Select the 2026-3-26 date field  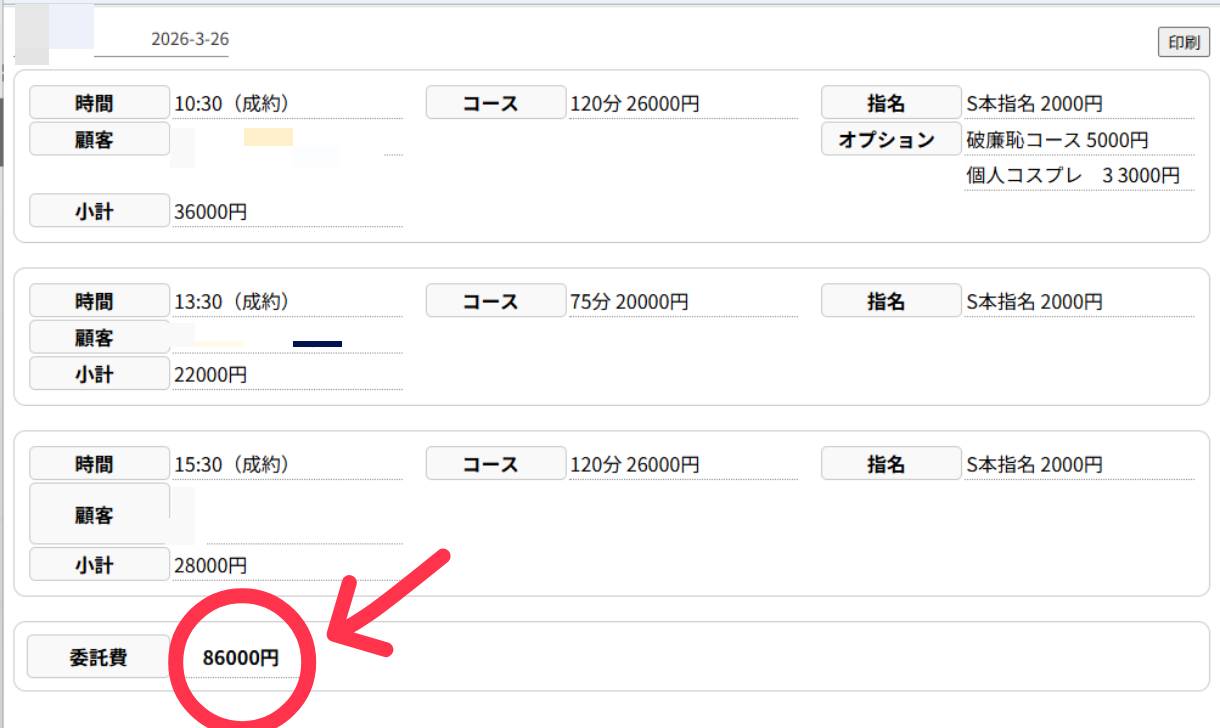coord(189,39)
